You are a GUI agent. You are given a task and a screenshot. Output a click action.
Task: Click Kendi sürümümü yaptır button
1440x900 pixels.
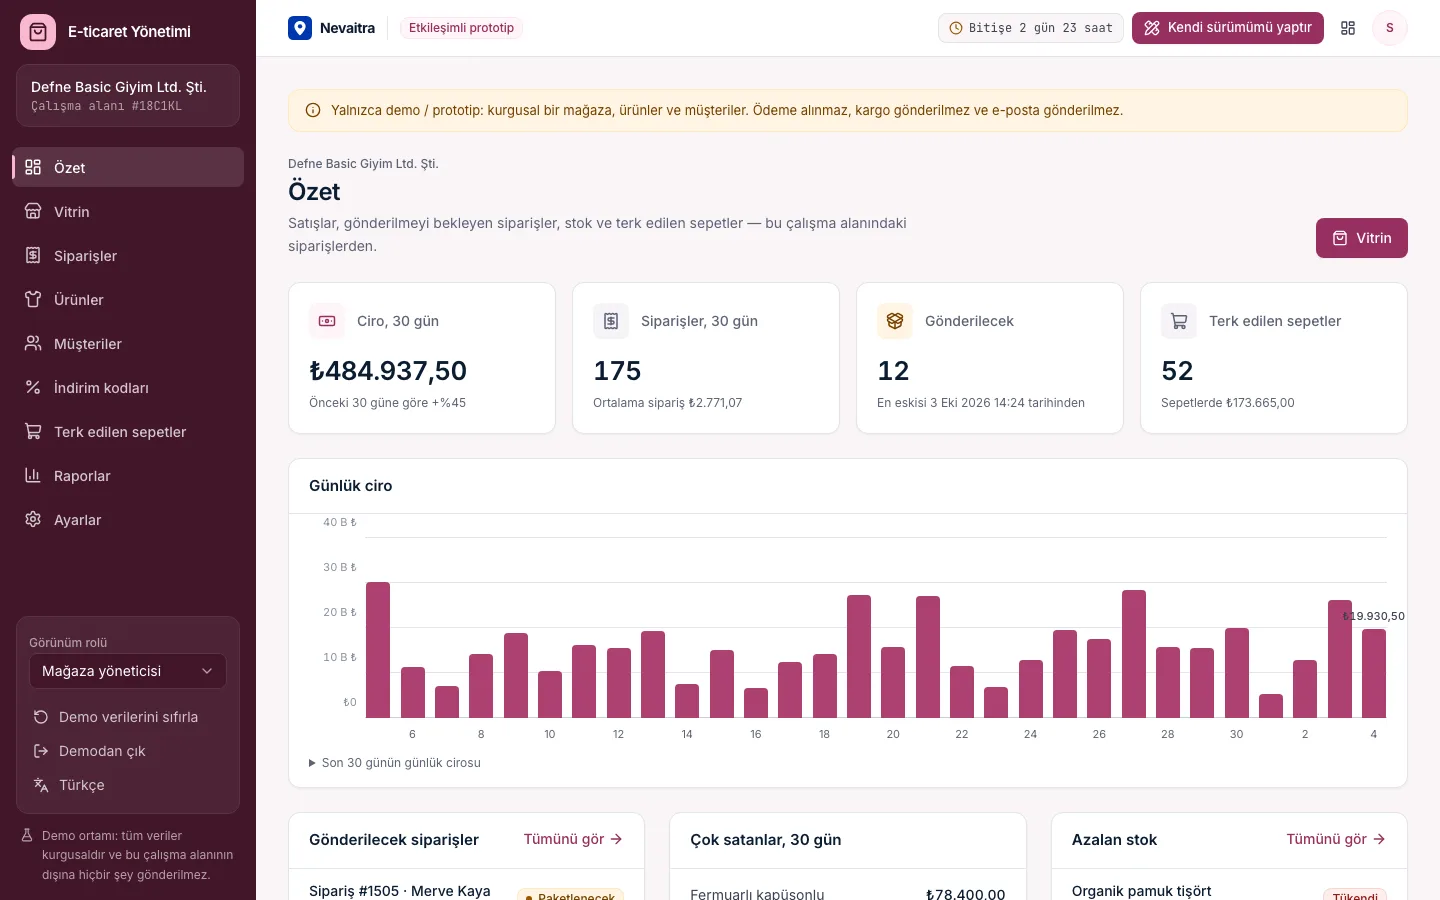(1228, 28)
